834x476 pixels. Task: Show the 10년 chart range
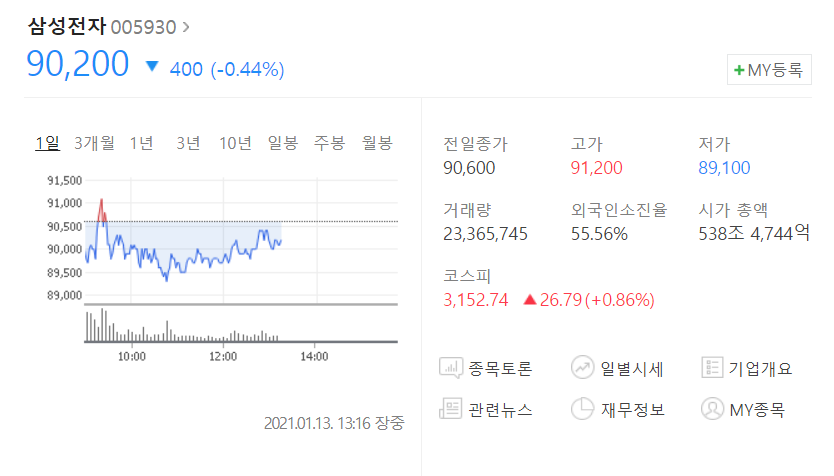235,143
